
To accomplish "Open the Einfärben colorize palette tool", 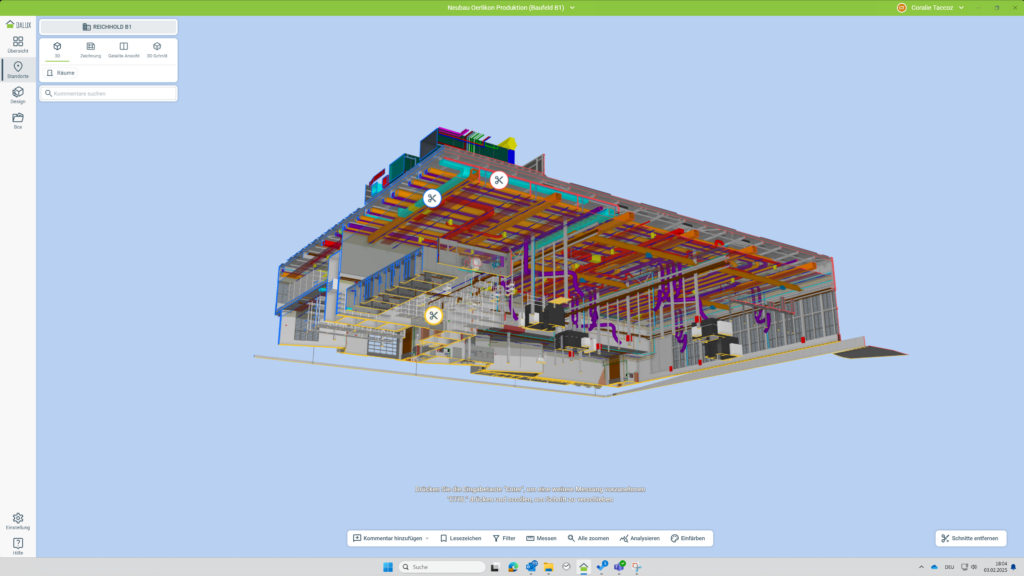I will (x=688, y=538).
